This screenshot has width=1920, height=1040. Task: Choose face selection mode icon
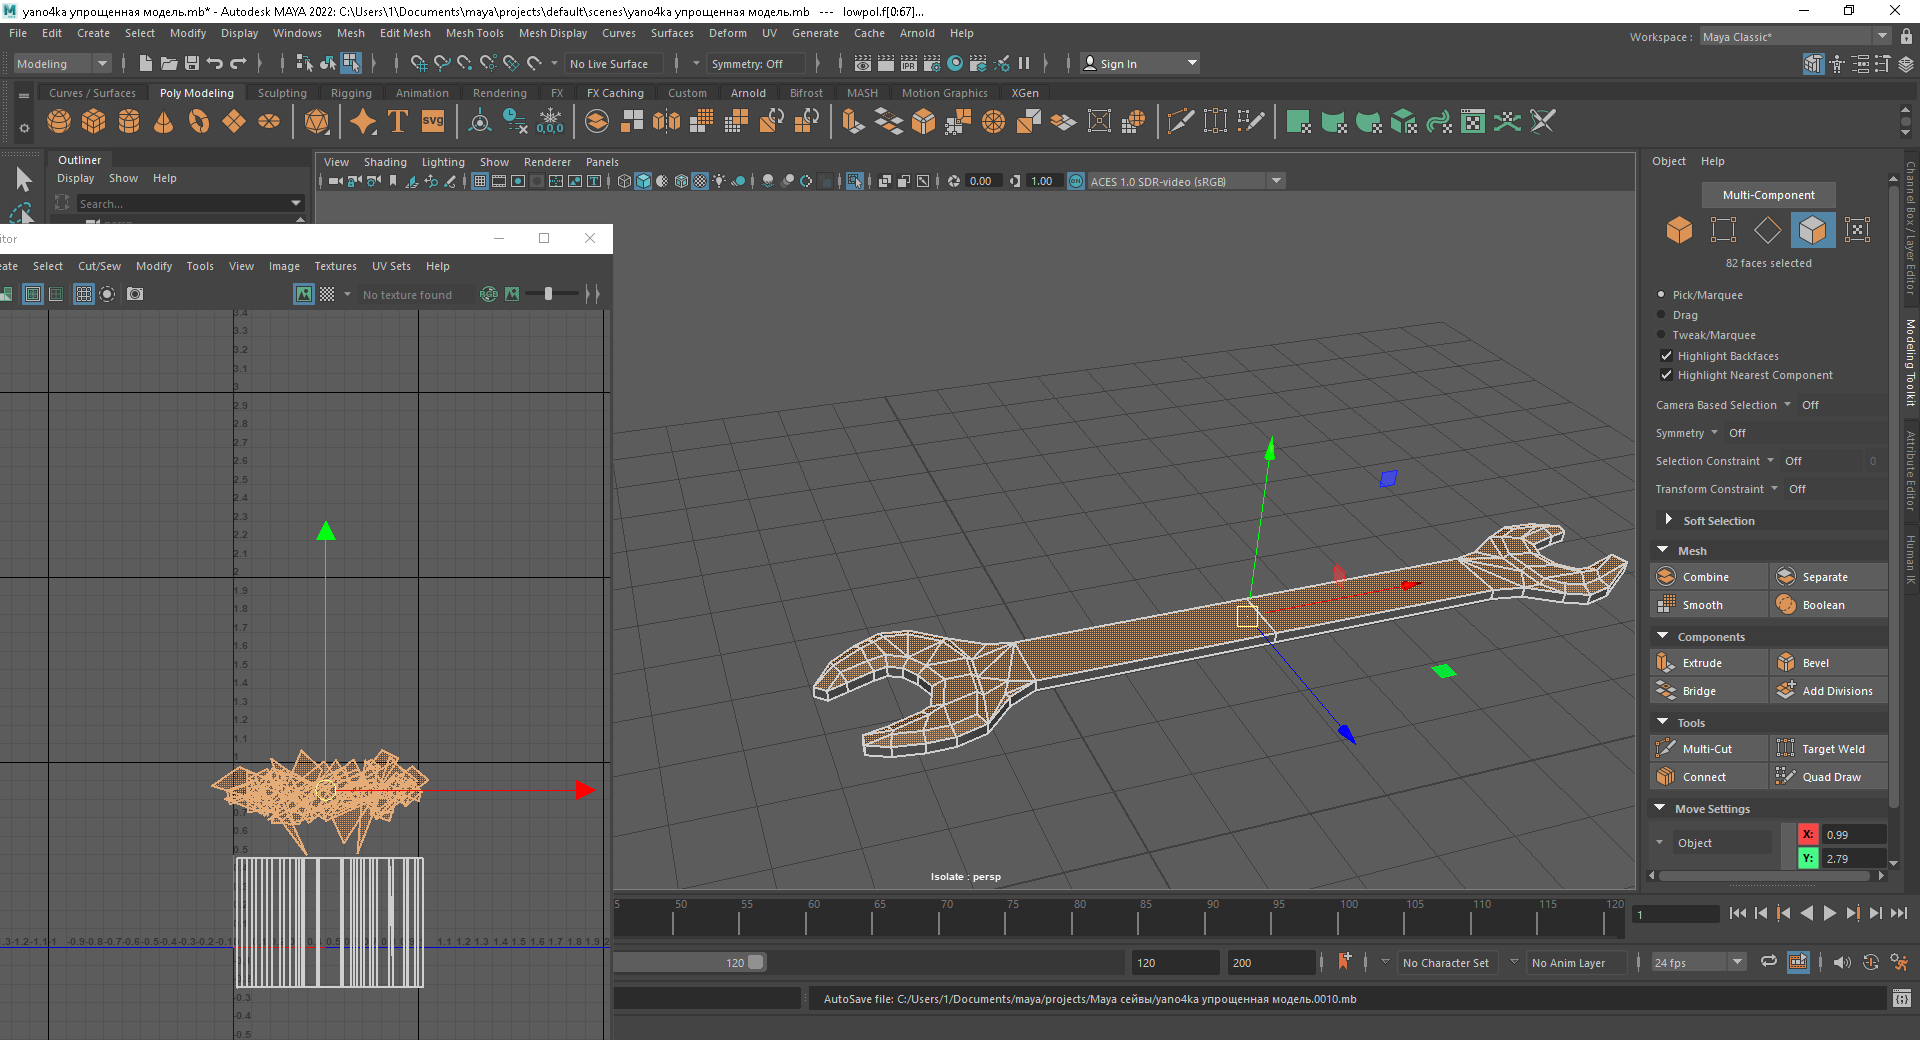[1812, 230]
